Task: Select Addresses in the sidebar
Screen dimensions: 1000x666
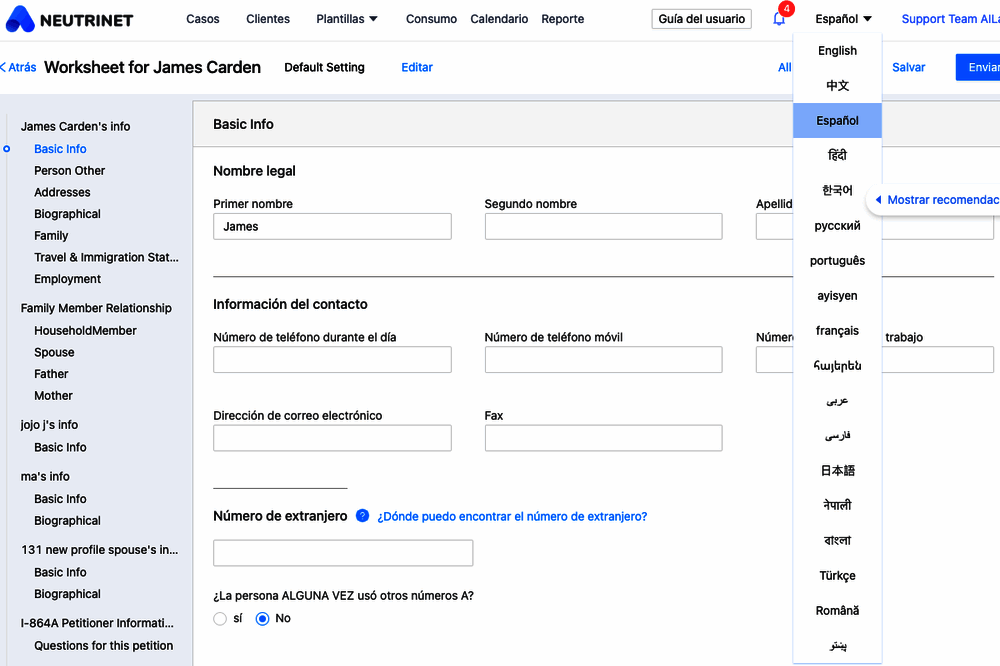Action: pyautogui.click(x=62, y=192)
